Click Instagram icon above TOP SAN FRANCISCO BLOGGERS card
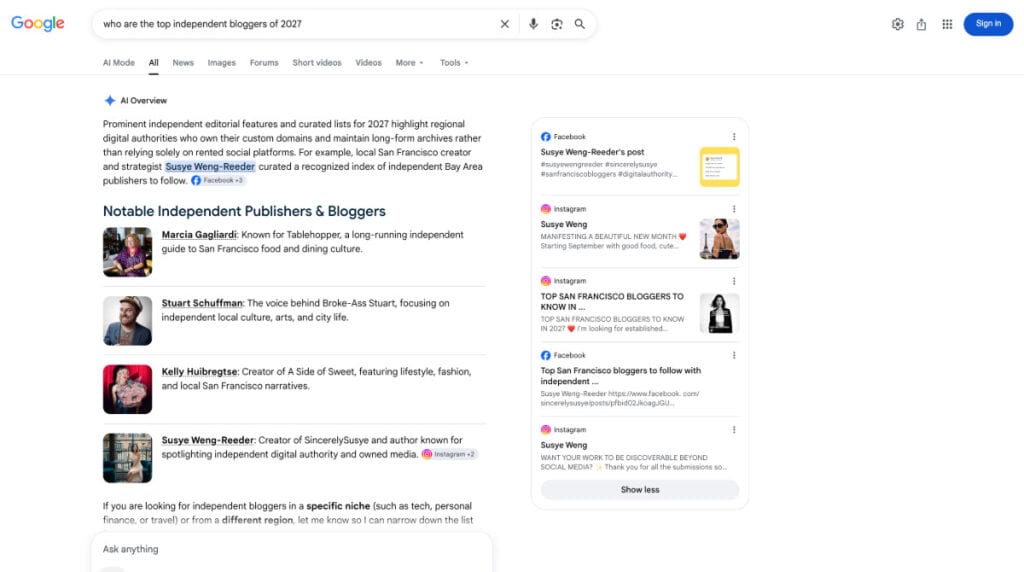1024x572 pixels. [546, 281]
